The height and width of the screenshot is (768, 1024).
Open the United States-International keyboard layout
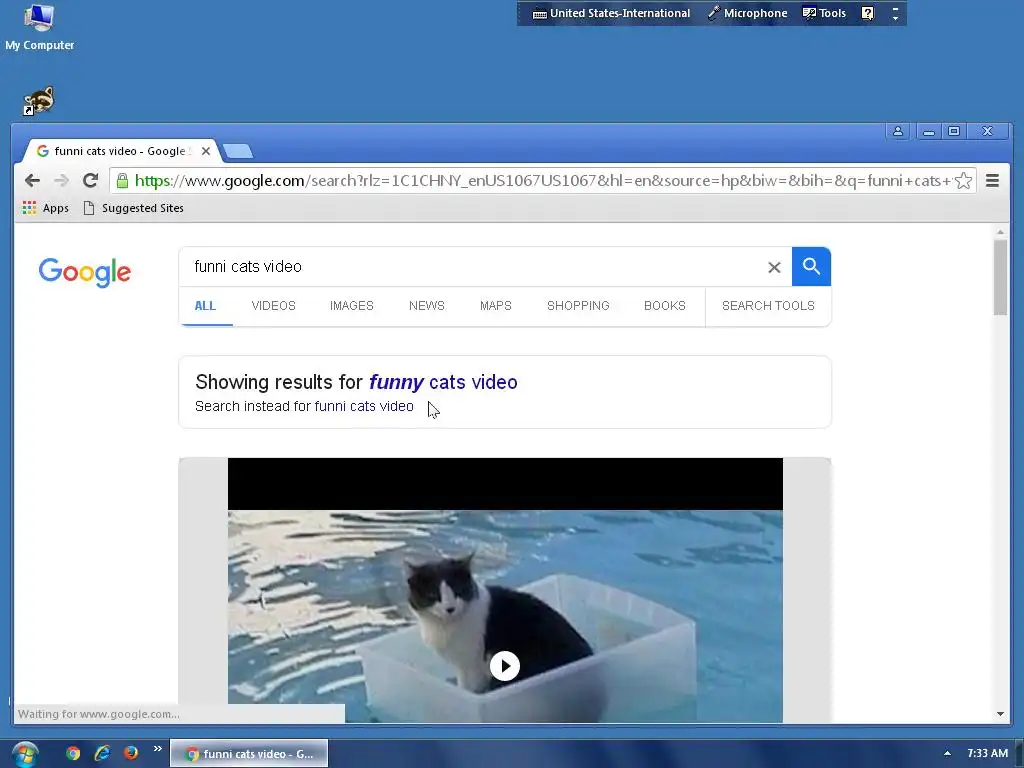click(x=612, y=13)
